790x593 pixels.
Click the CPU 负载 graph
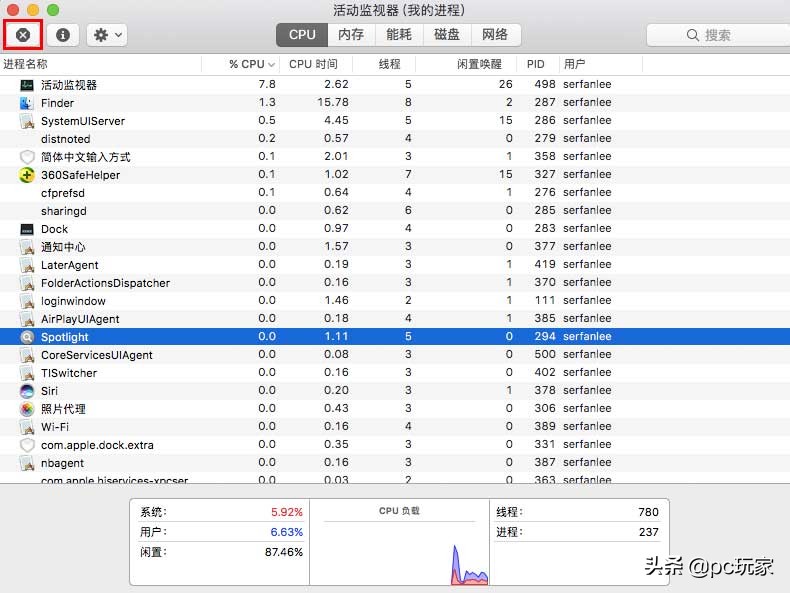tap(399, 553)
